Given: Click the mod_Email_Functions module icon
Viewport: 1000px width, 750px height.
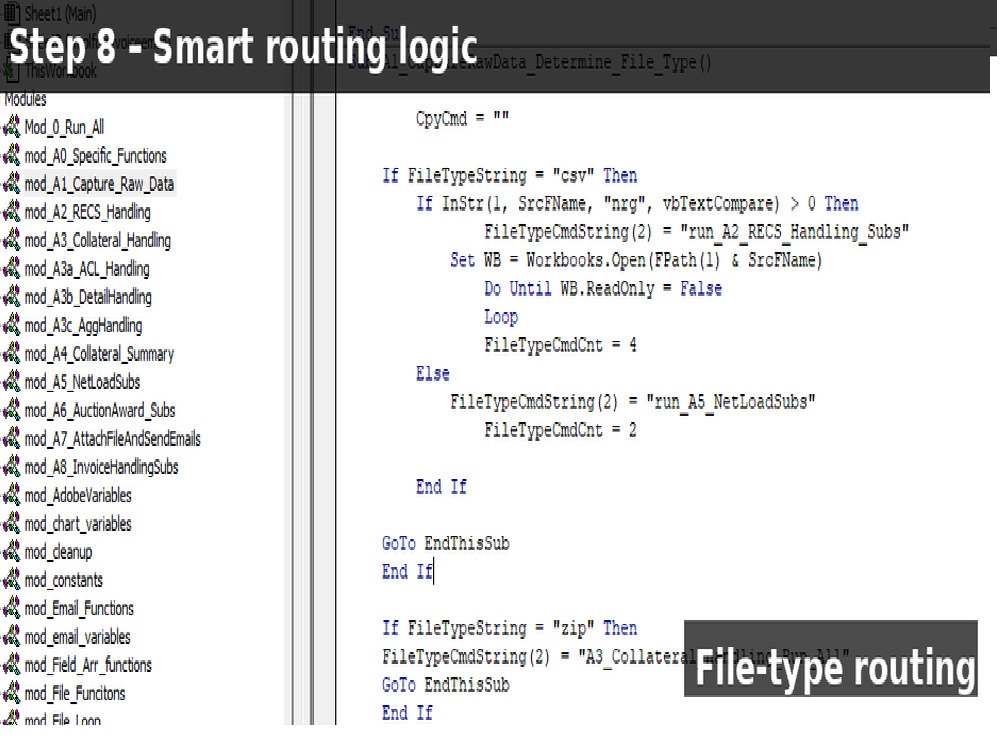Looking at the screenshot, I should click(x=11, y=609).
